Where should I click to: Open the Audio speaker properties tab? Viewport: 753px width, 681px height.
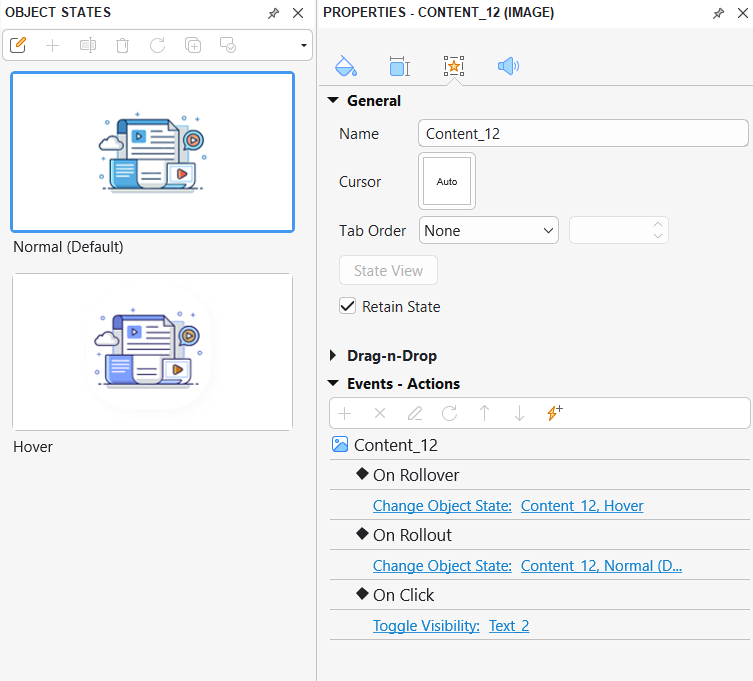(x=508, y=67)
